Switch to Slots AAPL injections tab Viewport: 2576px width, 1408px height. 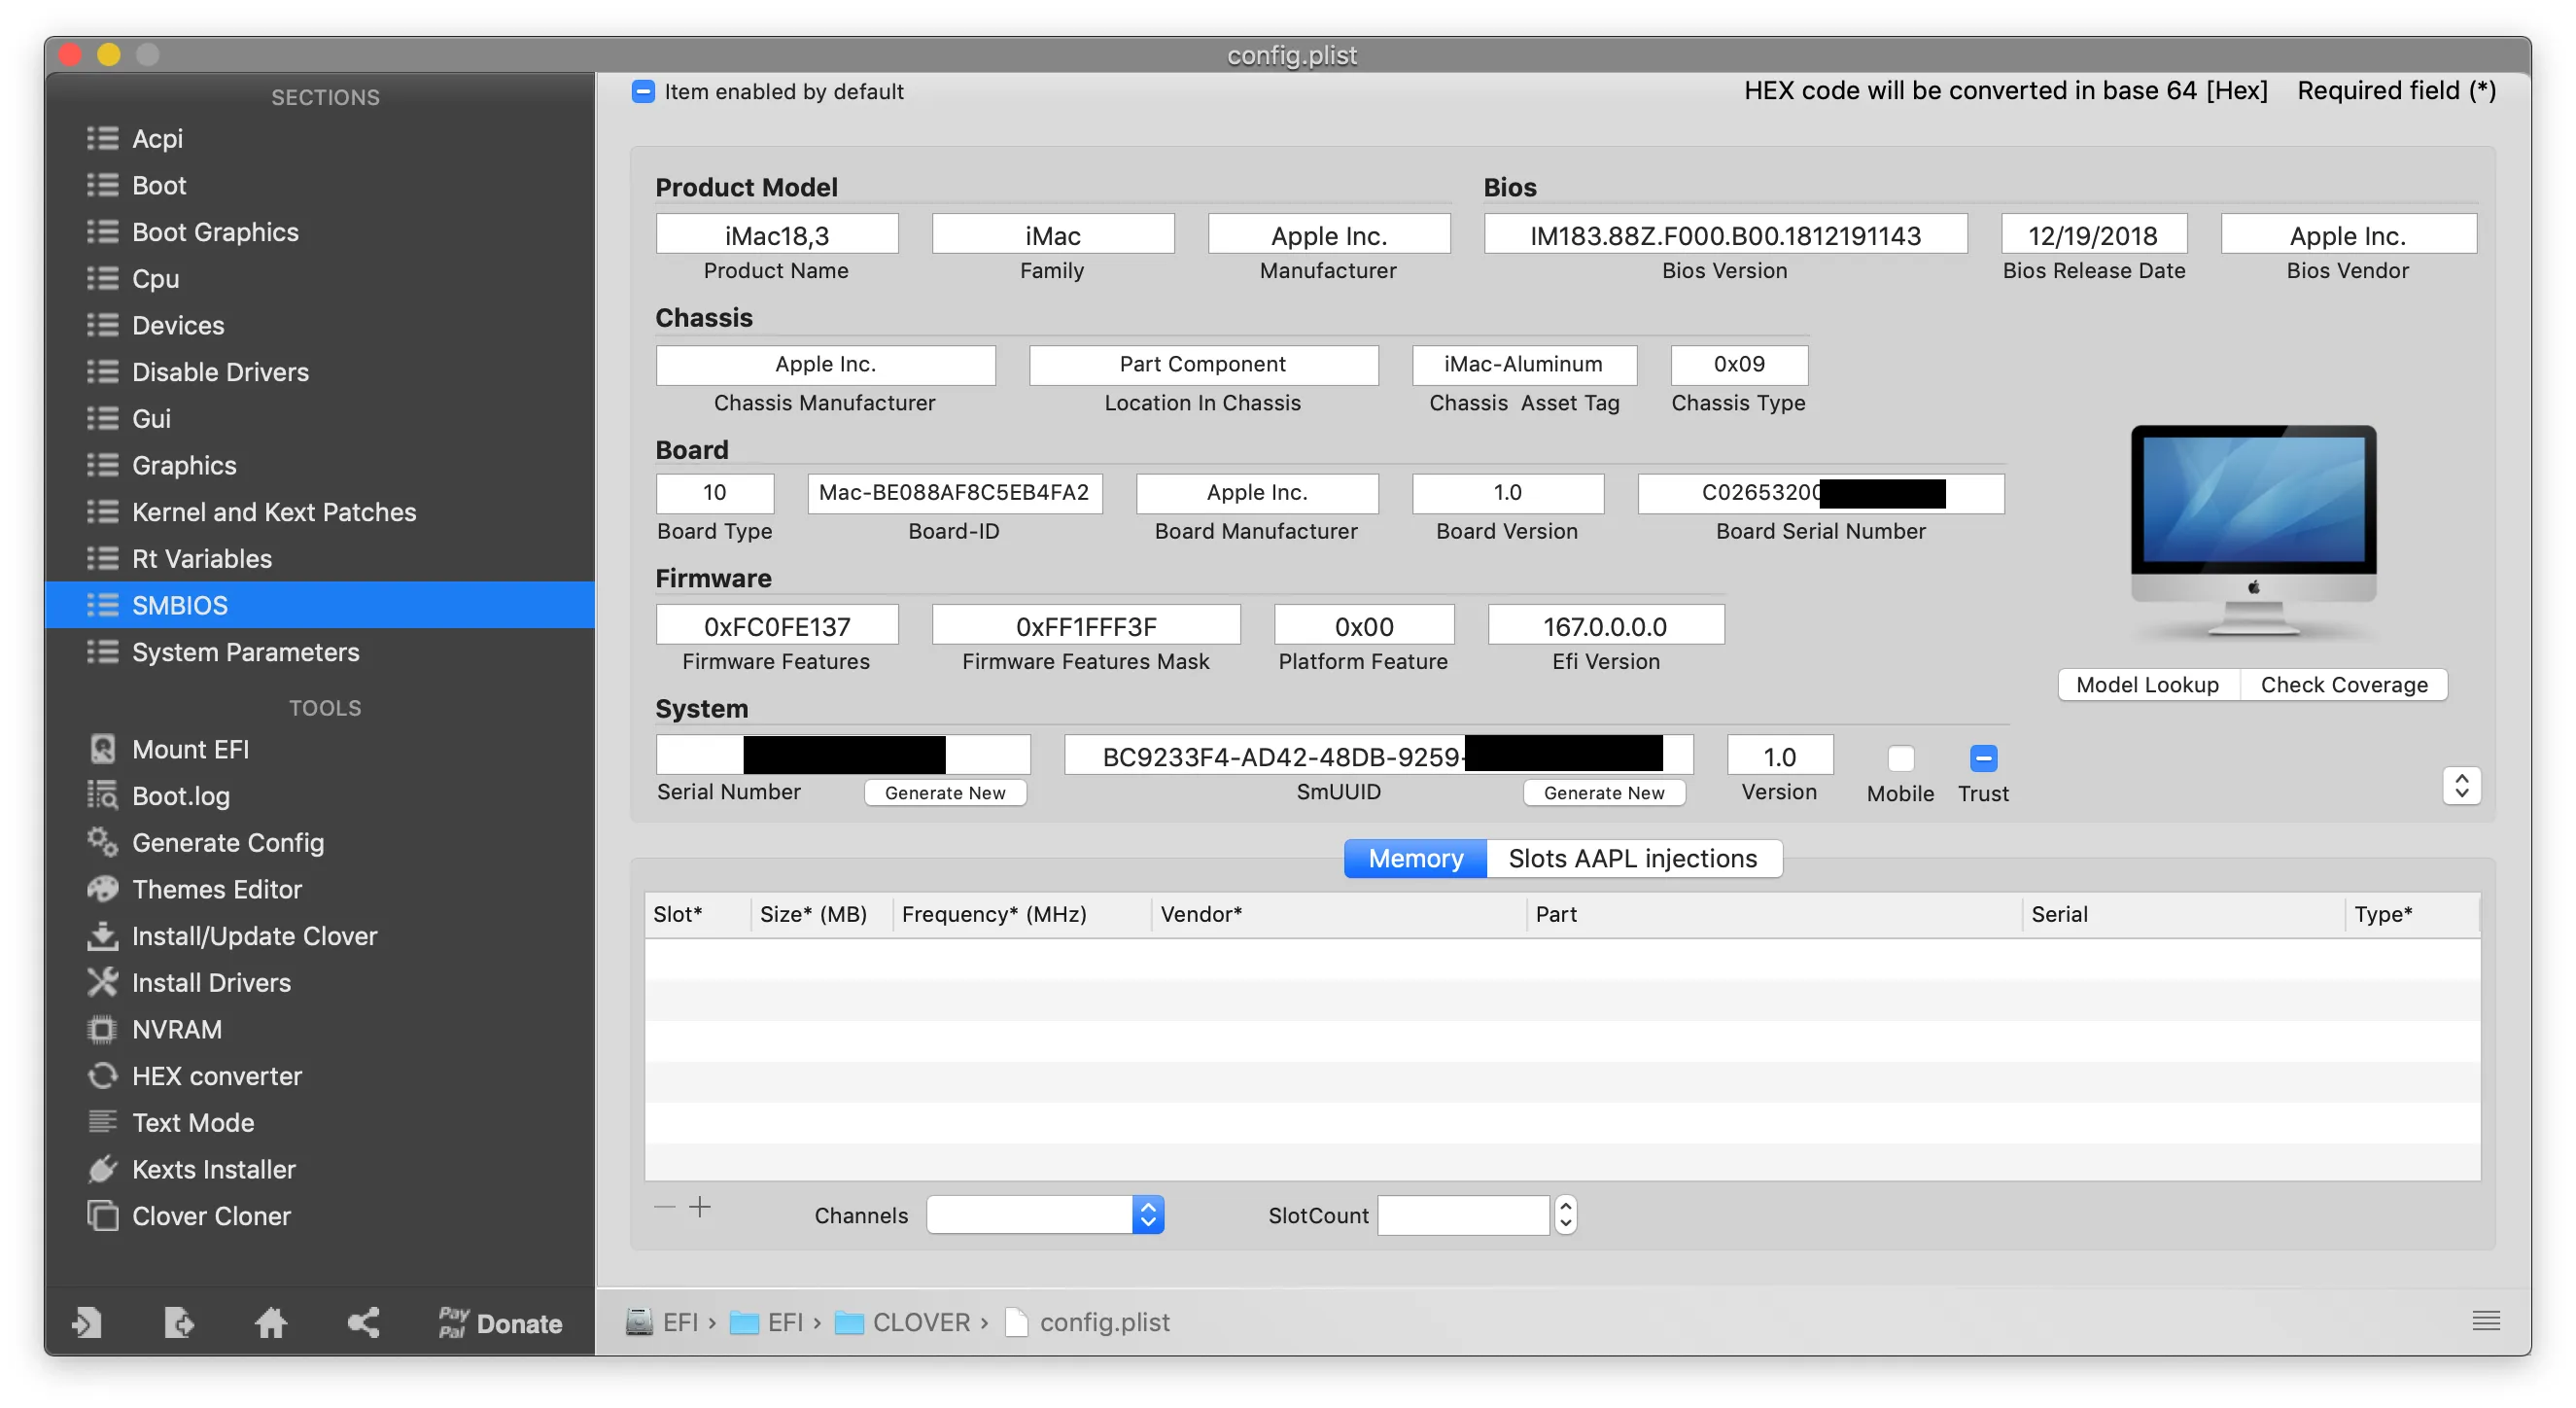tap(1632, 858)
